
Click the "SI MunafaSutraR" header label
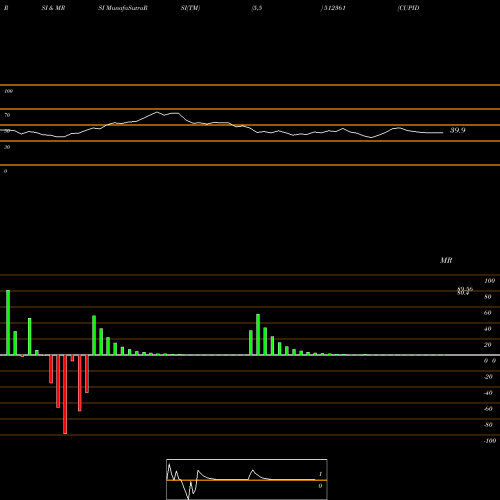(123, 8)
